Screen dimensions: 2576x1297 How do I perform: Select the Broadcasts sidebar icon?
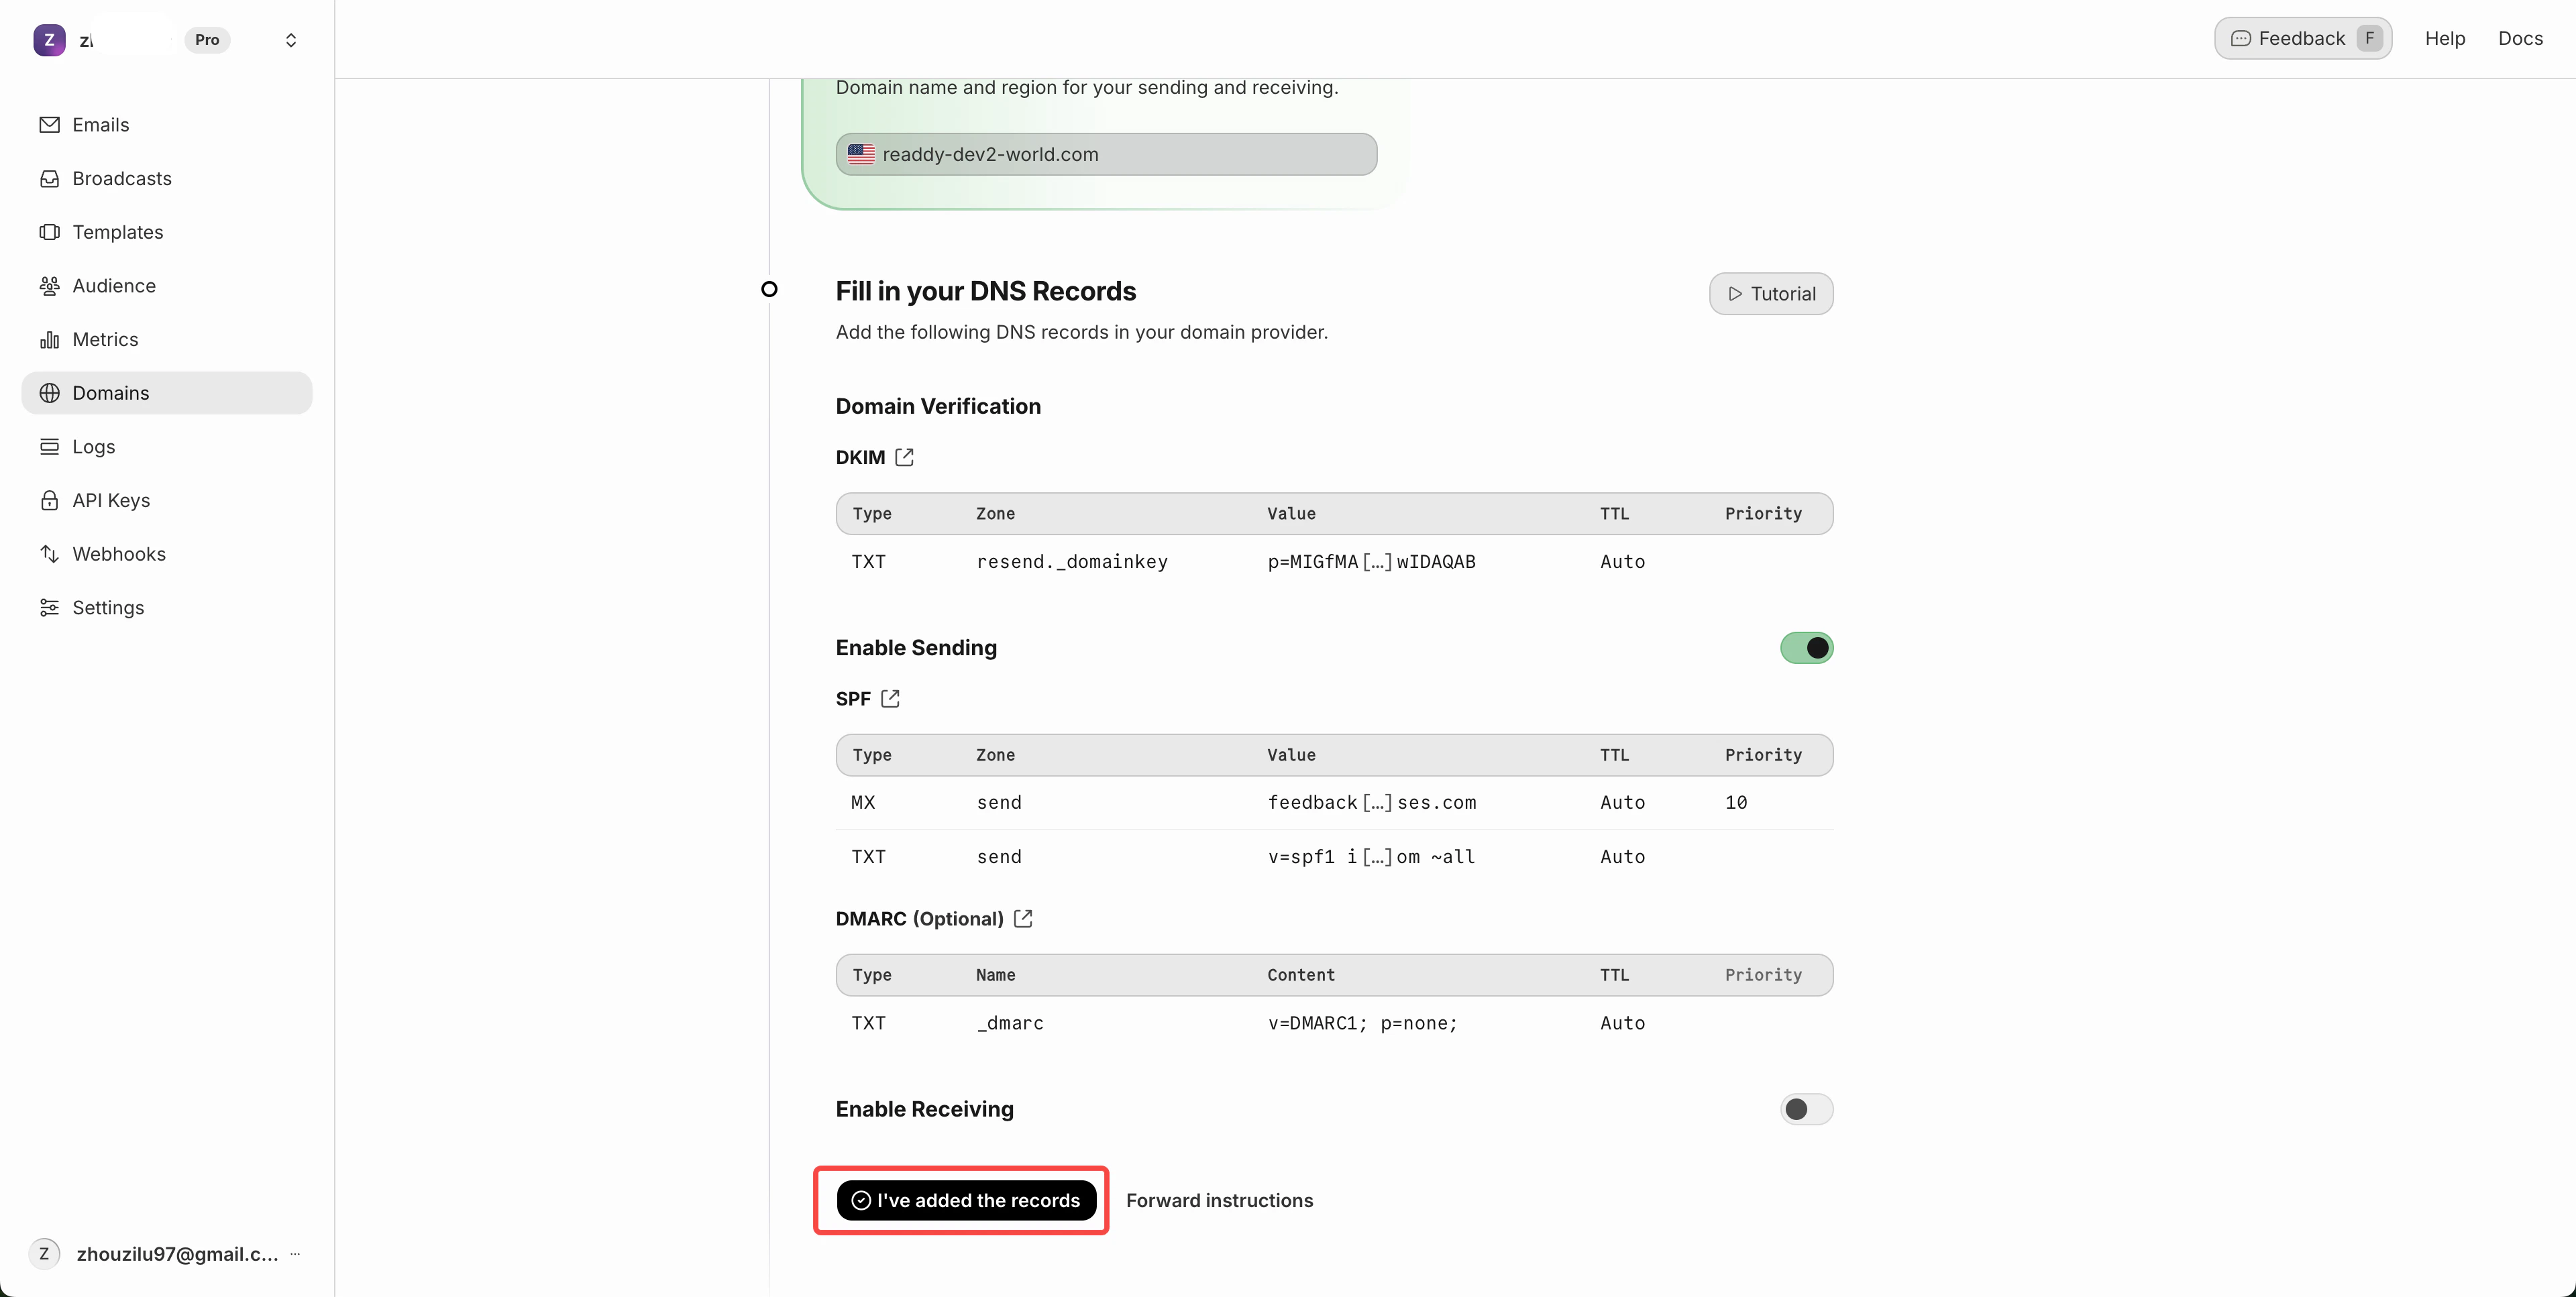click(50, 178)
